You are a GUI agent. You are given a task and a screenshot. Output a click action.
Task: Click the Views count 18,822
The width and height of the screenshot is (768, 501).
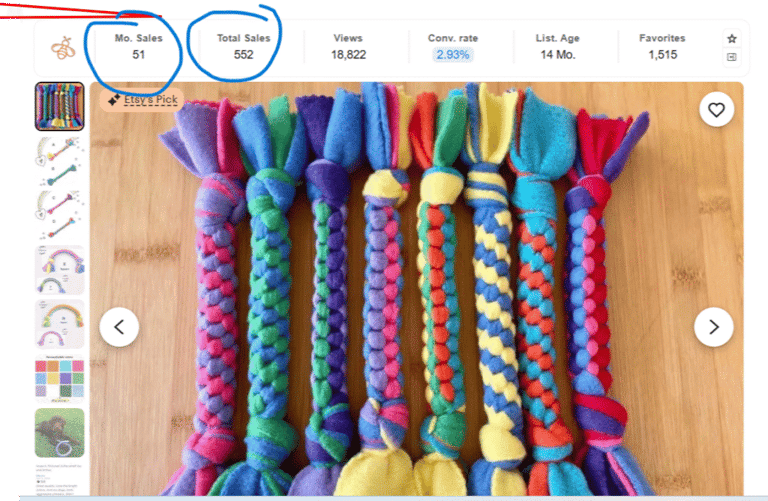point(348,55)
